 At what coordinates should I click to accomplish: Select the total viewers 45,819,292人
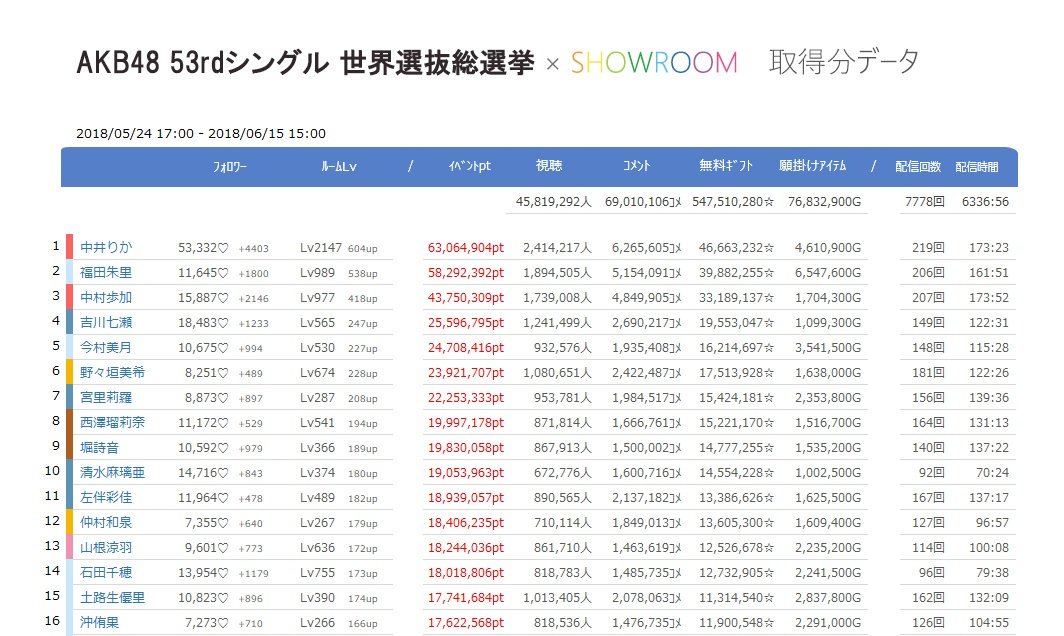click(554, 202)
